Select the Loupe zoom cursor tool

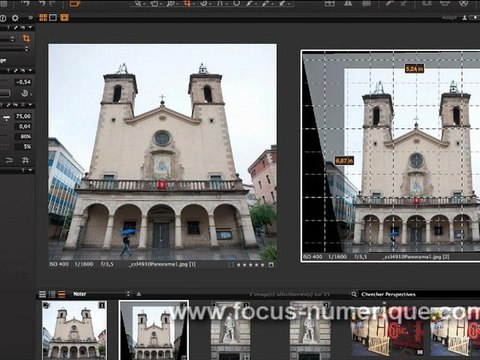pos(171,3)
